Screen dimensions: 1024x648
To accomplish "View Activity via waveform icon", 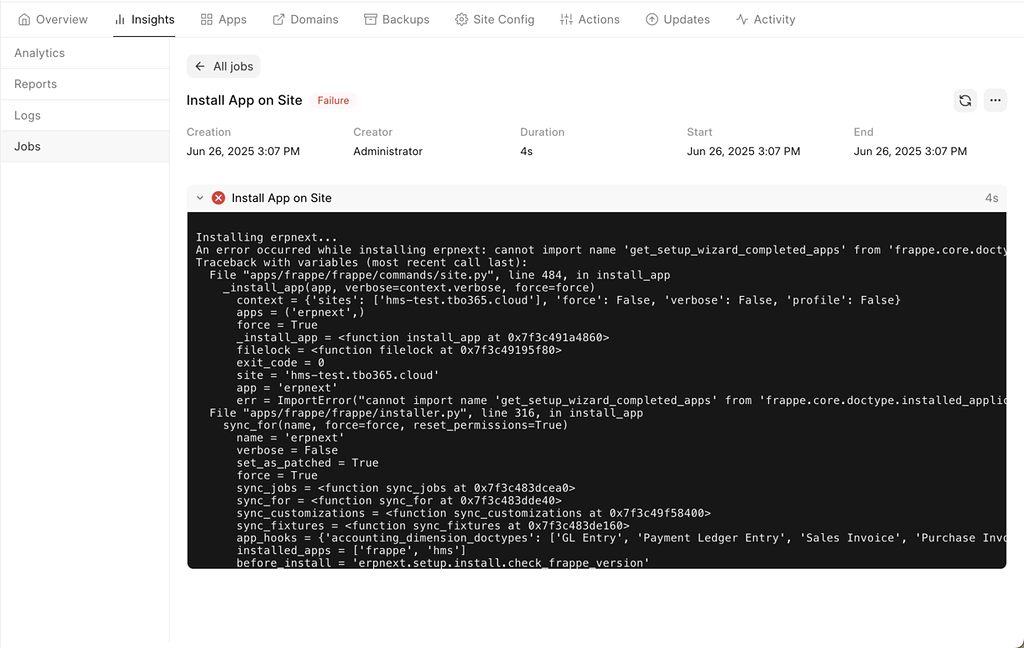I will pyautogui.click(x=742, y=18).
